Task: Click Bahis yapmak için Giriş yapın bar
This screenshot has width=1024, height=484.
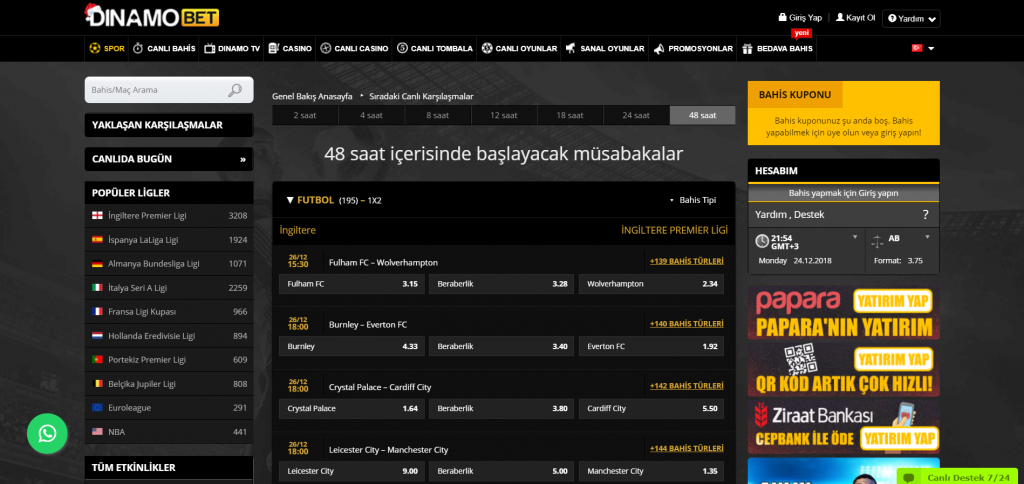Action: tap(844, 193)
